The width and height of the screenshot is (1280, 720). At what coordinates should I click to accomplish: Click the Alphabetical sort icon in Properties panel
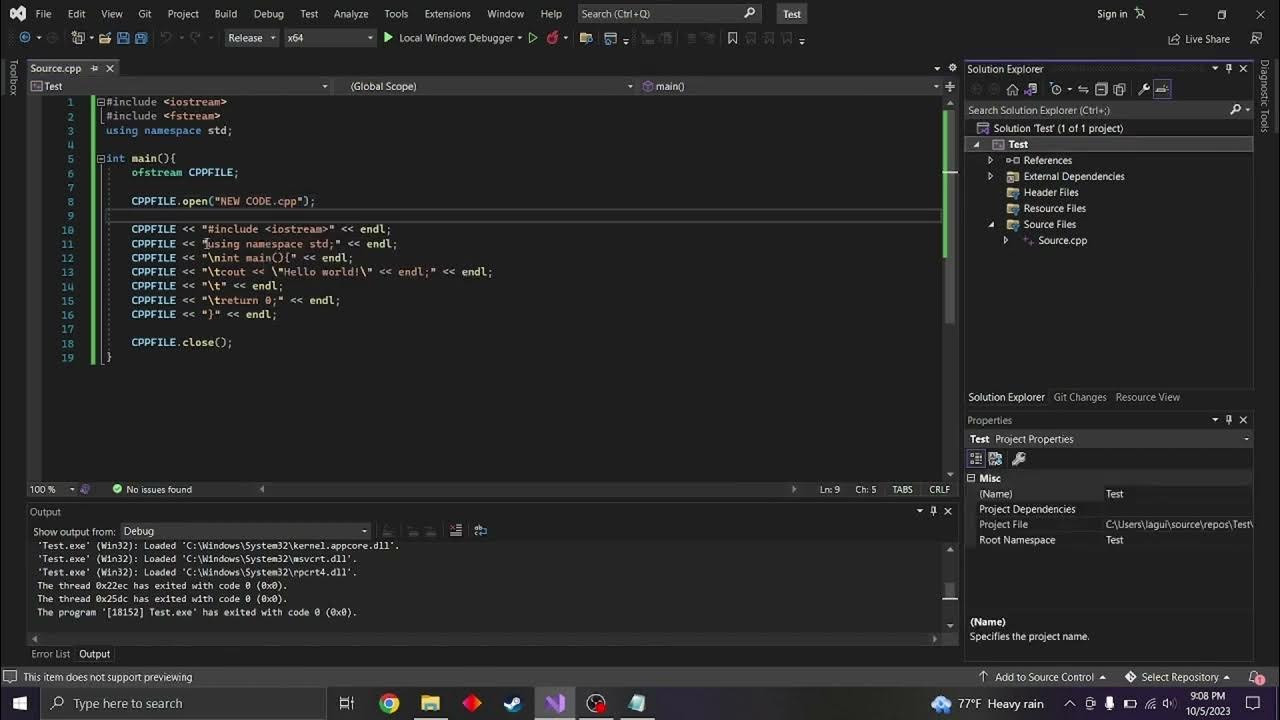pos(996,458)
